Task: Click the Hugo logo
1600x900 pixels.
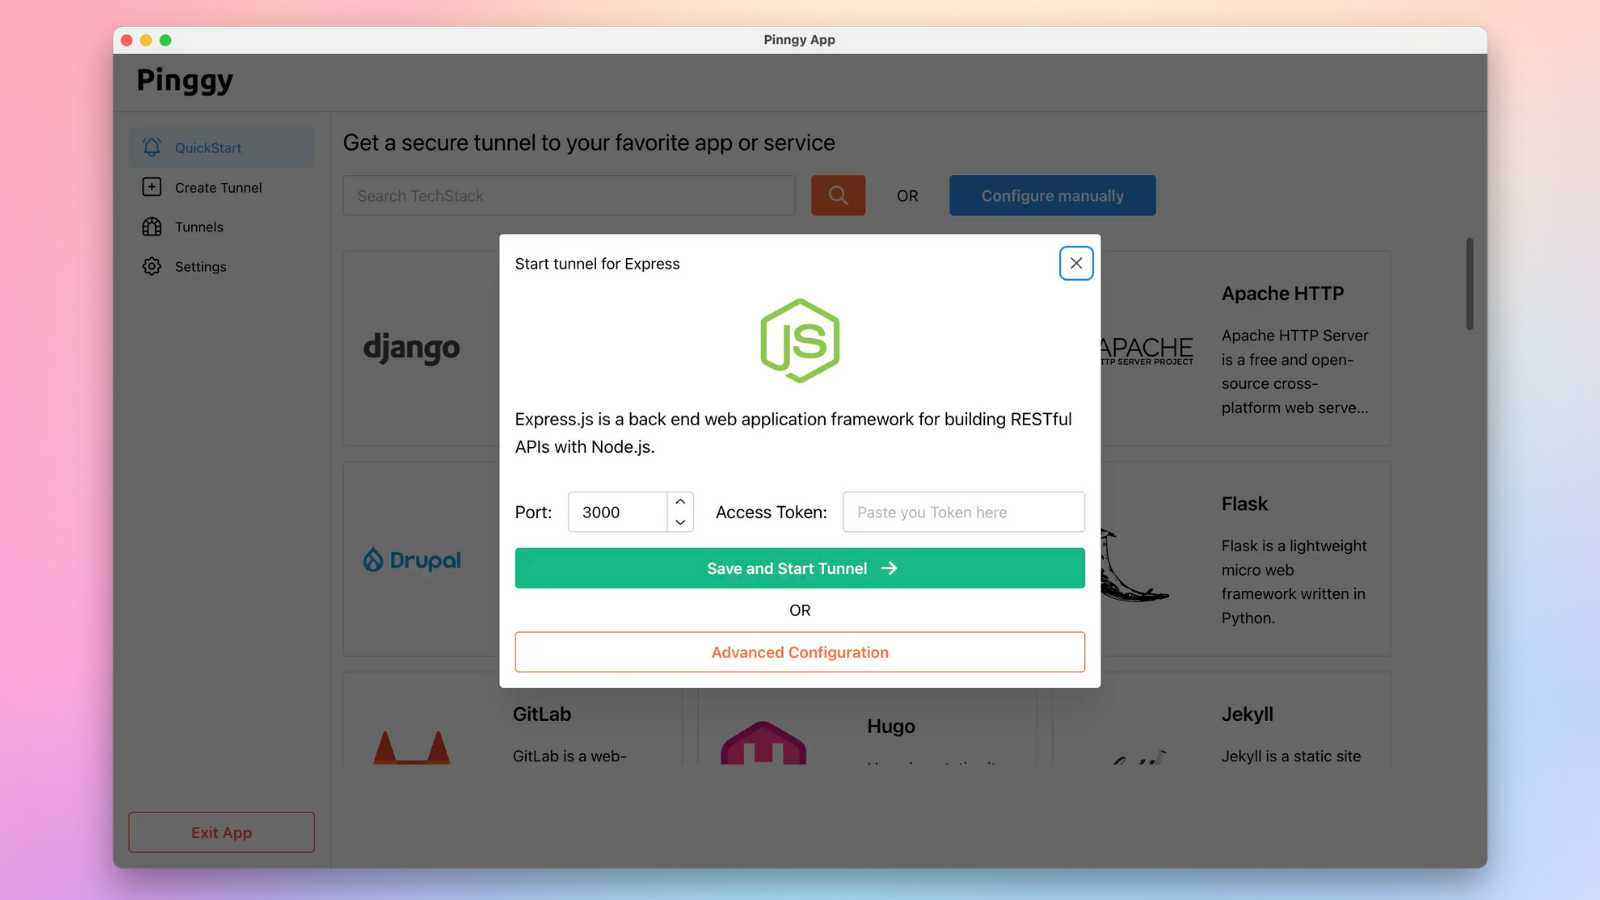Action: 764,743
